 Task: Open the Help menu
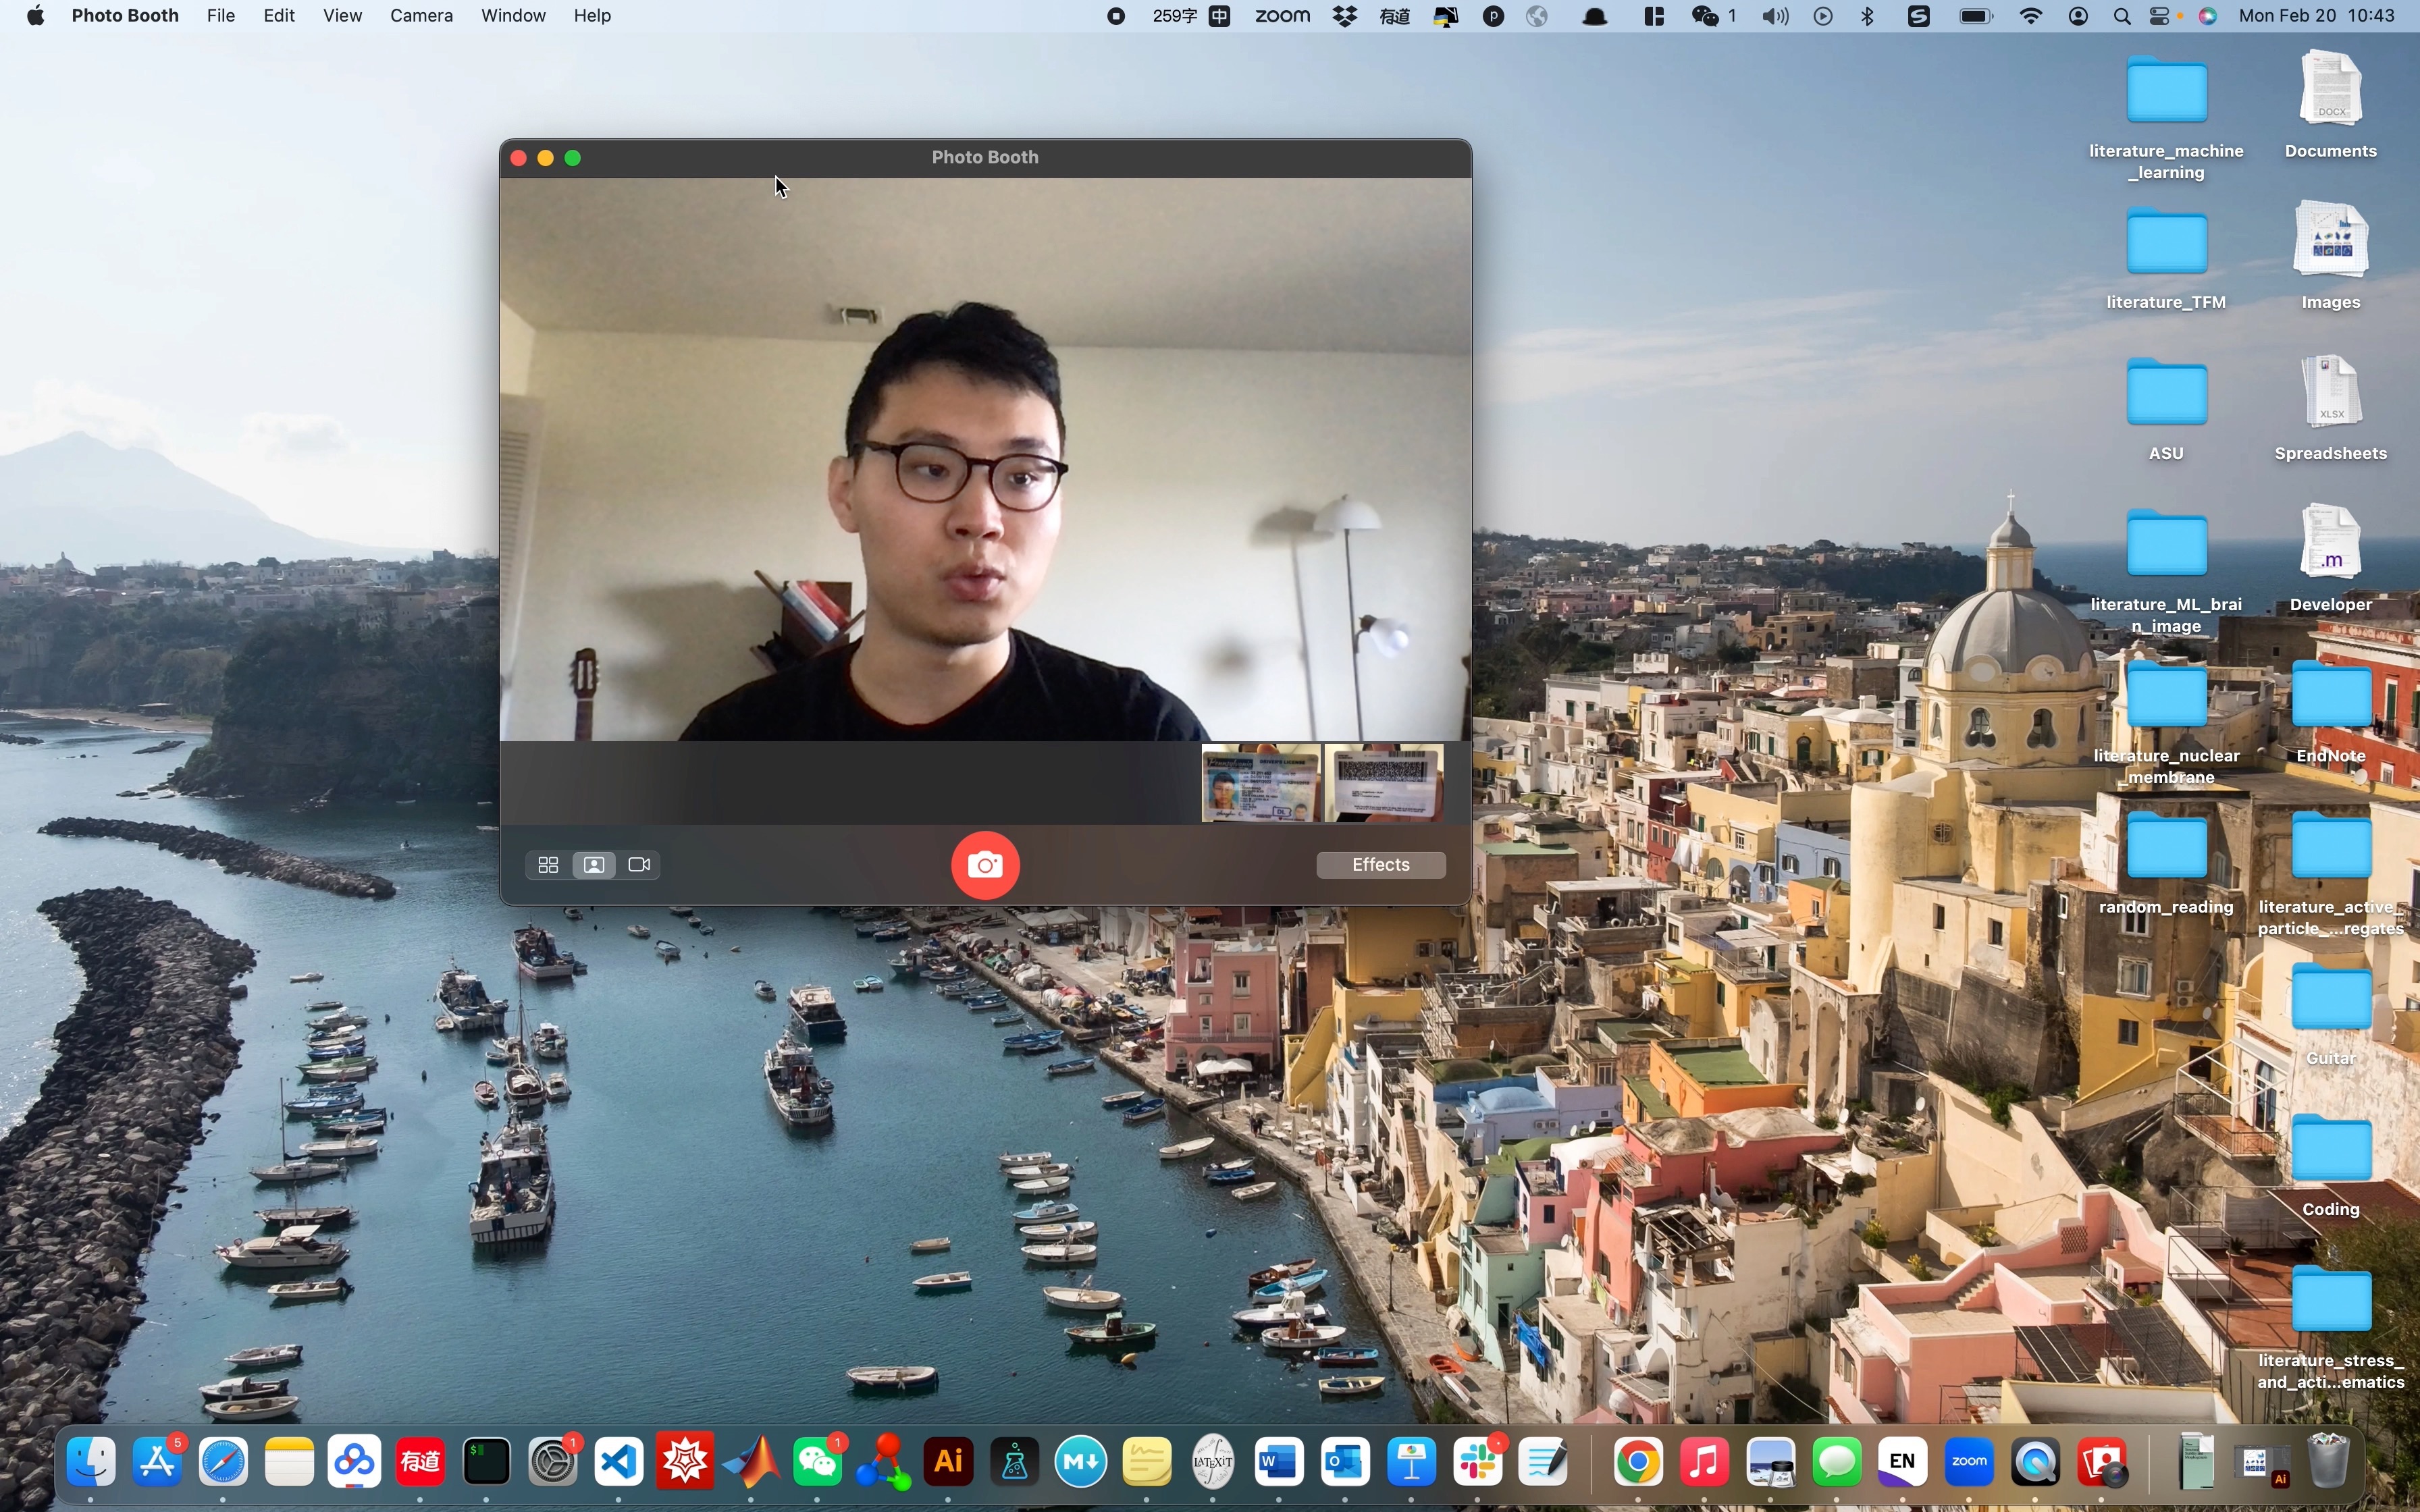[x=592, y=16]
